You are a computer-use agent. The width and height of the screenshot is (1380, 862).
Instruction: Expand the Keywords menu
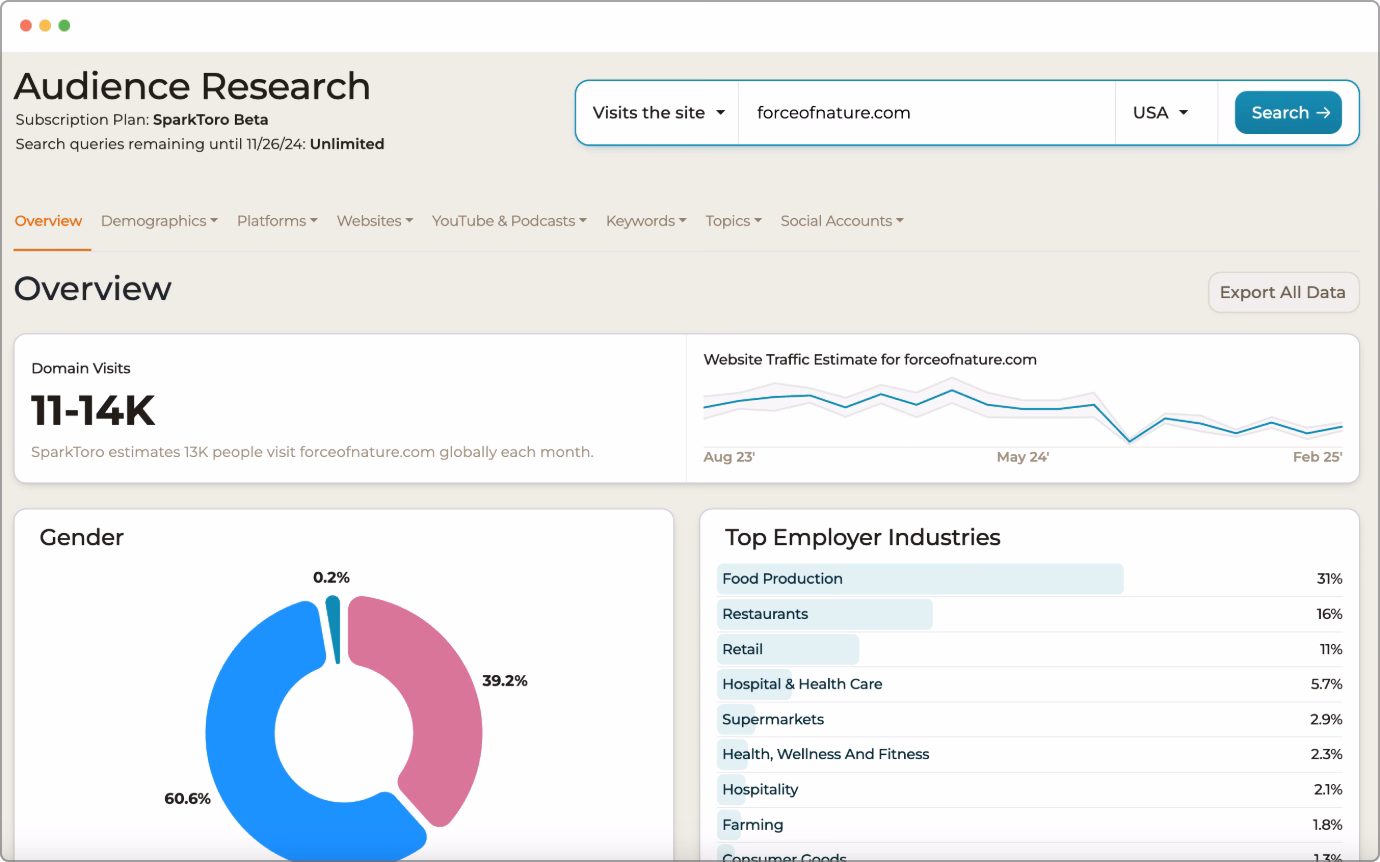pos(646,221)
